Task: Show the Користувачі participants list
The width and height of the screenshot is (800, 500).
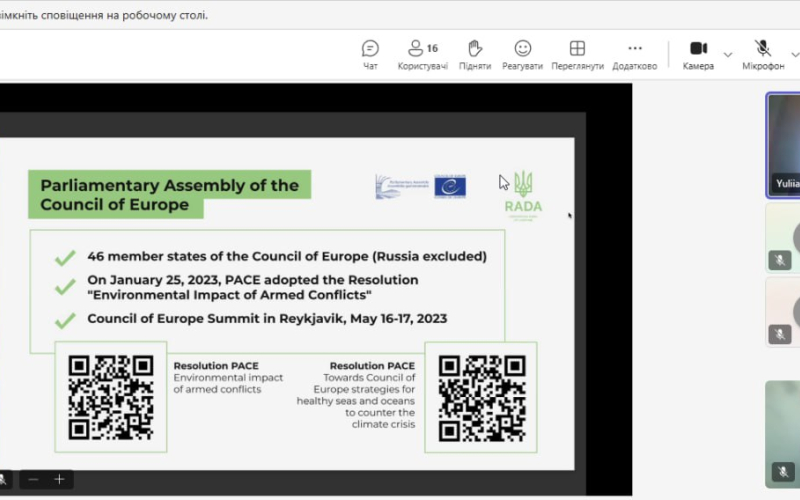Action: click(x=422, y=55)
